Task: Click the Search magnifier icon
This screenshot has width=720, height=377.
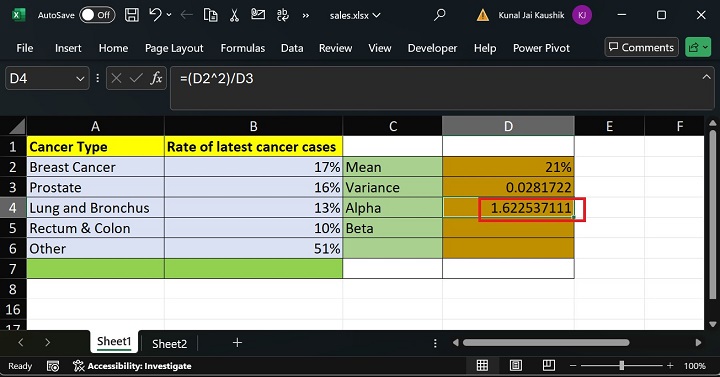Action: point(439,15)
